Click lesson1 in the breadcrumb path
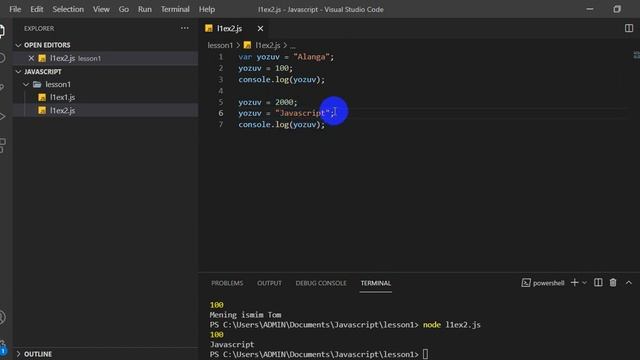640x360 pixels. point(220,45)
